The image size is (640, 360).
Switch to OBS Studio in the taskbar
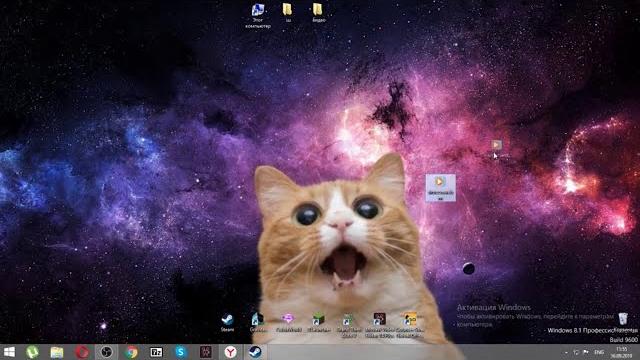coord(107,352)
